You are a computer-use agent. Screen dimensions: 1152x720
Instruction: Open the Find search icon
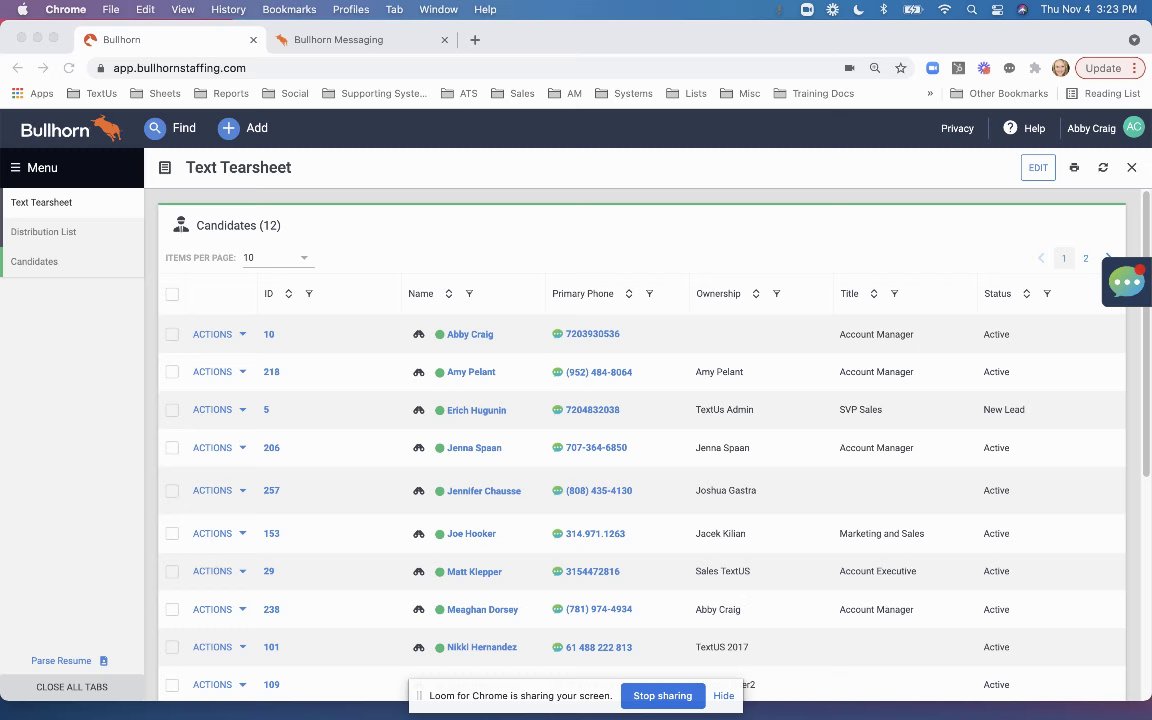(x=154, y=129)
